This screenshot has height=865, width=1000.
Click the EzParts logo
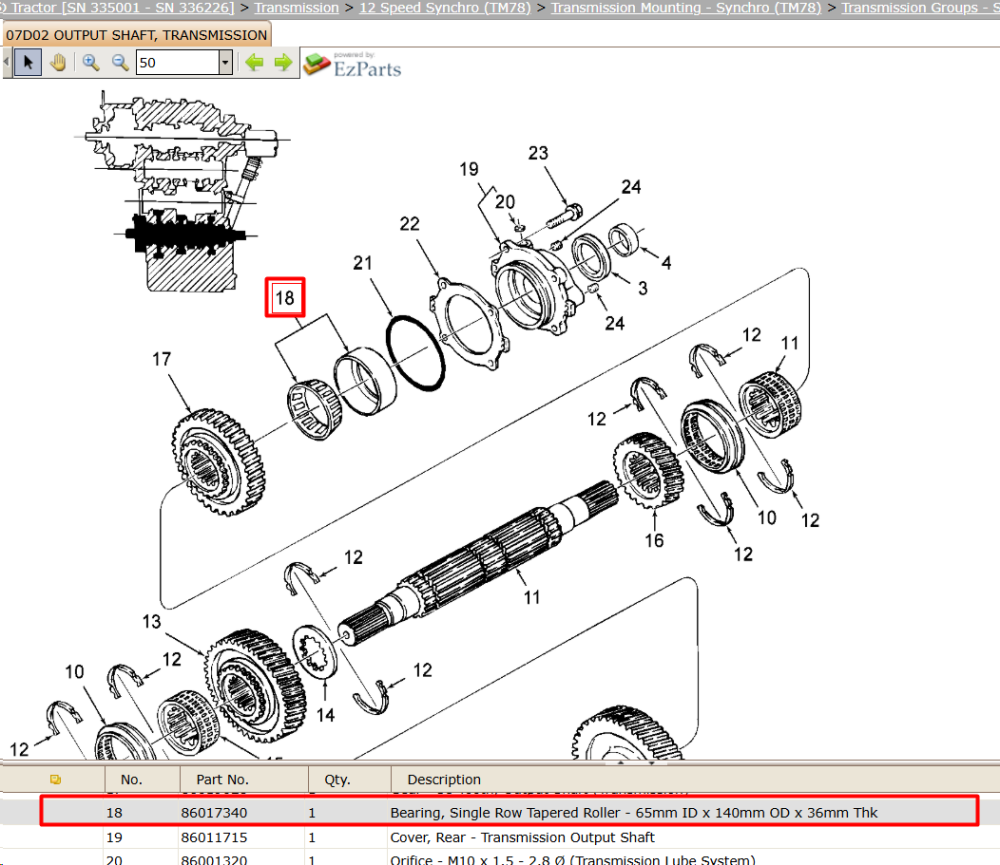tap(353, 66)
